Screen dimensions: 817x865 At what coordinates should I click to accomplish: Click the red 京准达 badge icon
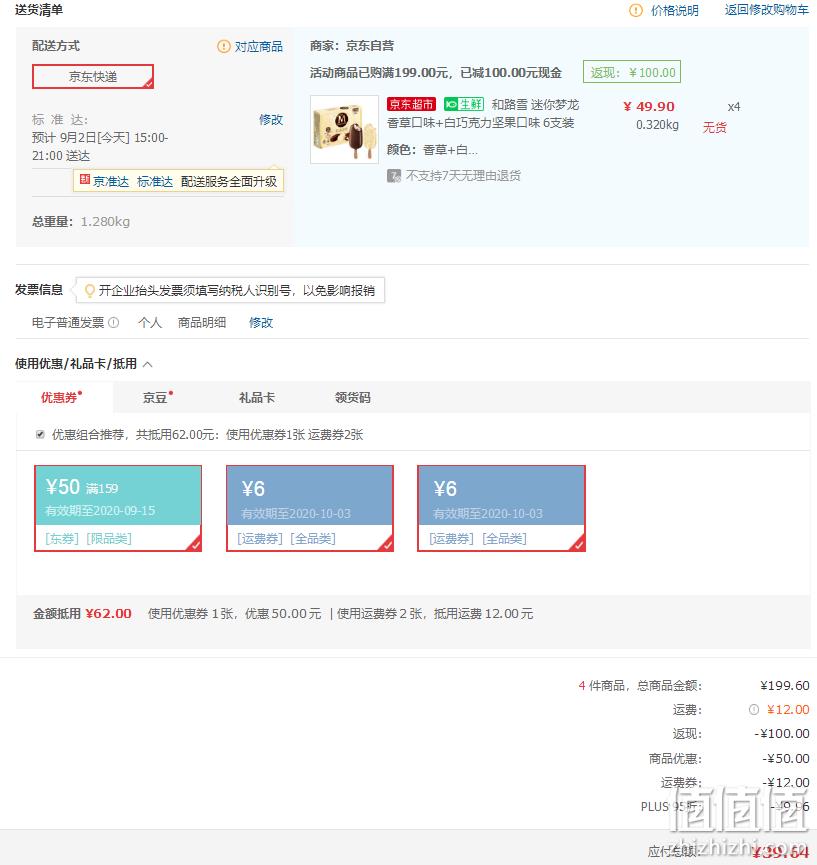(x=85, y=179)
